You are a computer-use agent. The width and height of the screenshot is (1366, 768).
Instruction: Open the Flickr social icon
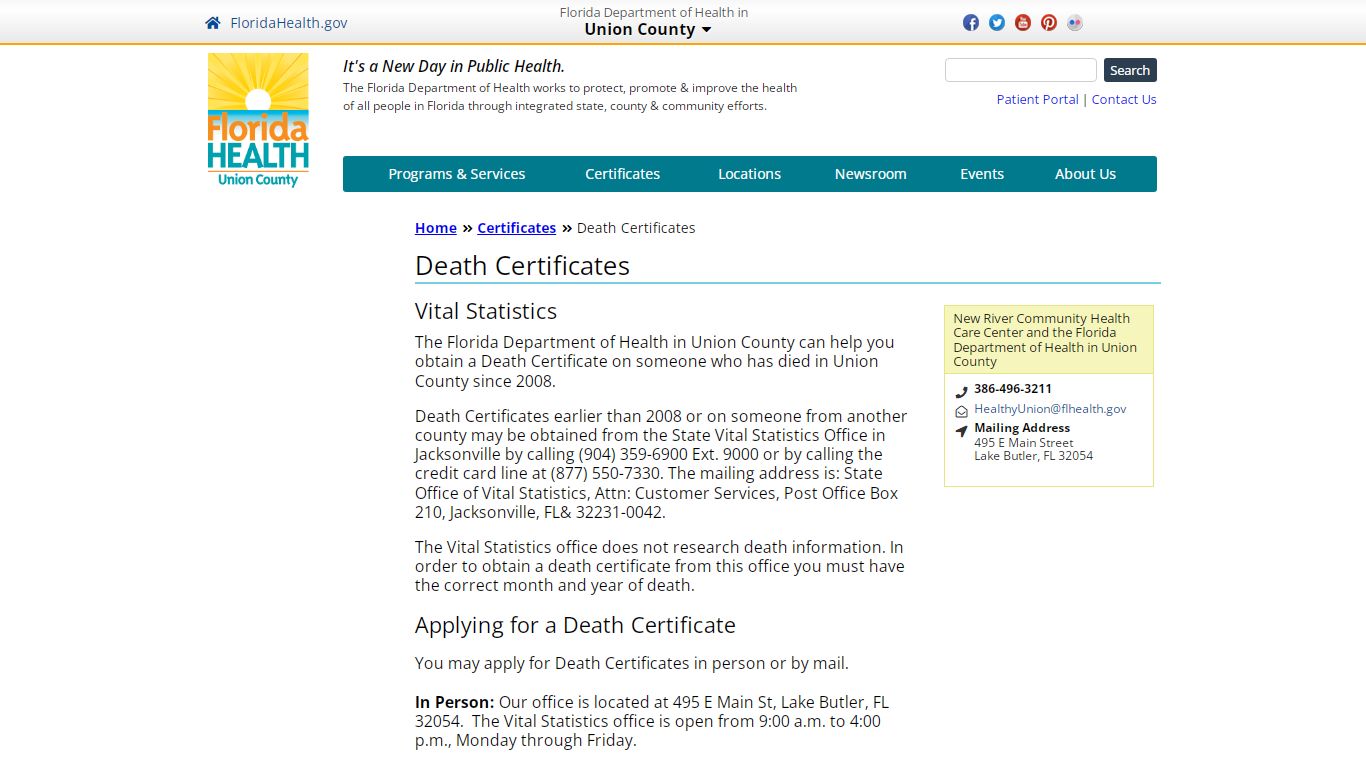click(x=1075, y=23)
